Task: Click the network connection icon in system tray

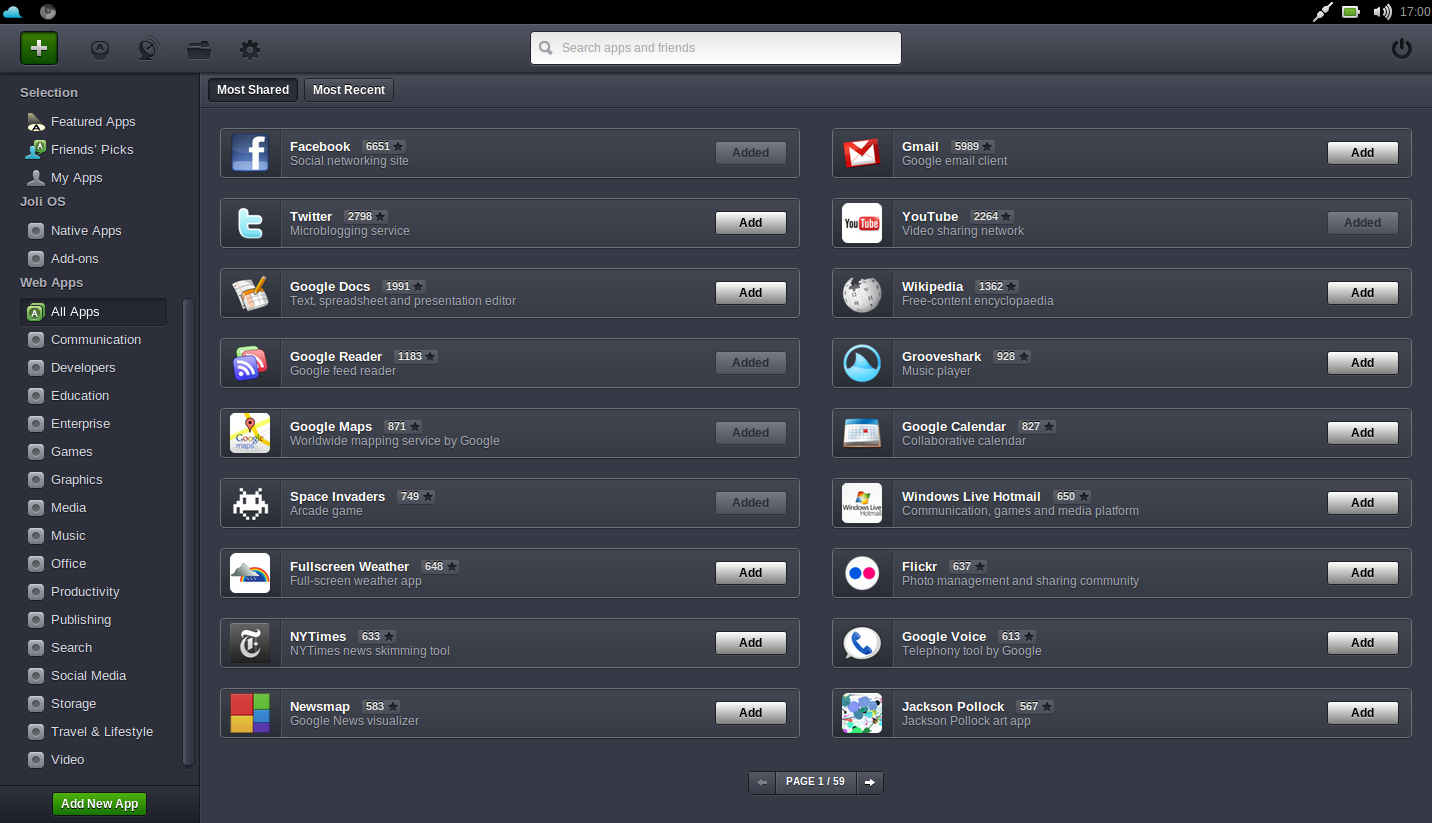Action: coord(1323,12)
